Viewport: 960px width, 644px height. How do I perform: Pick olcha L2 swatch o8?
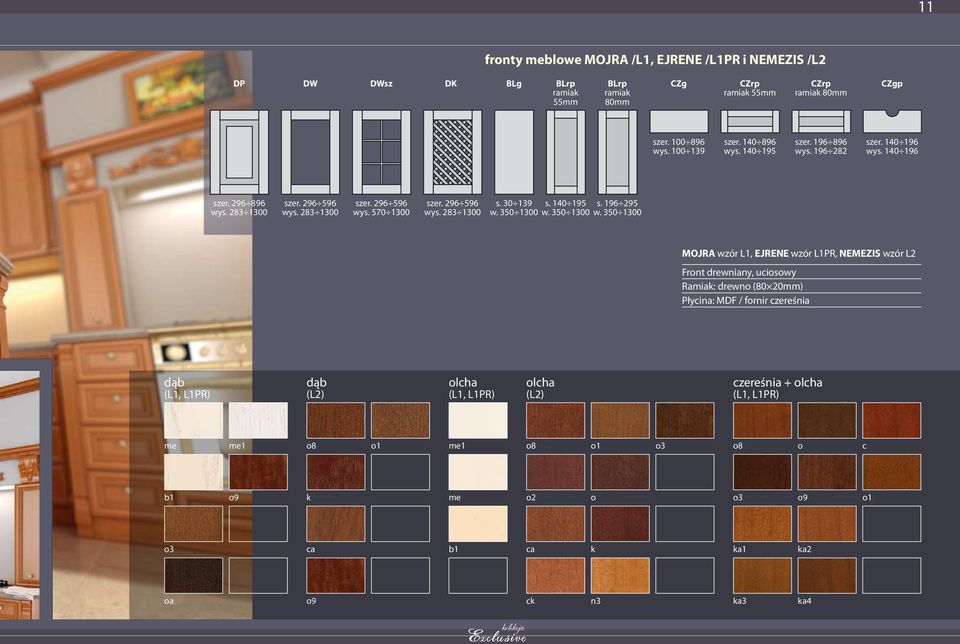555,421
